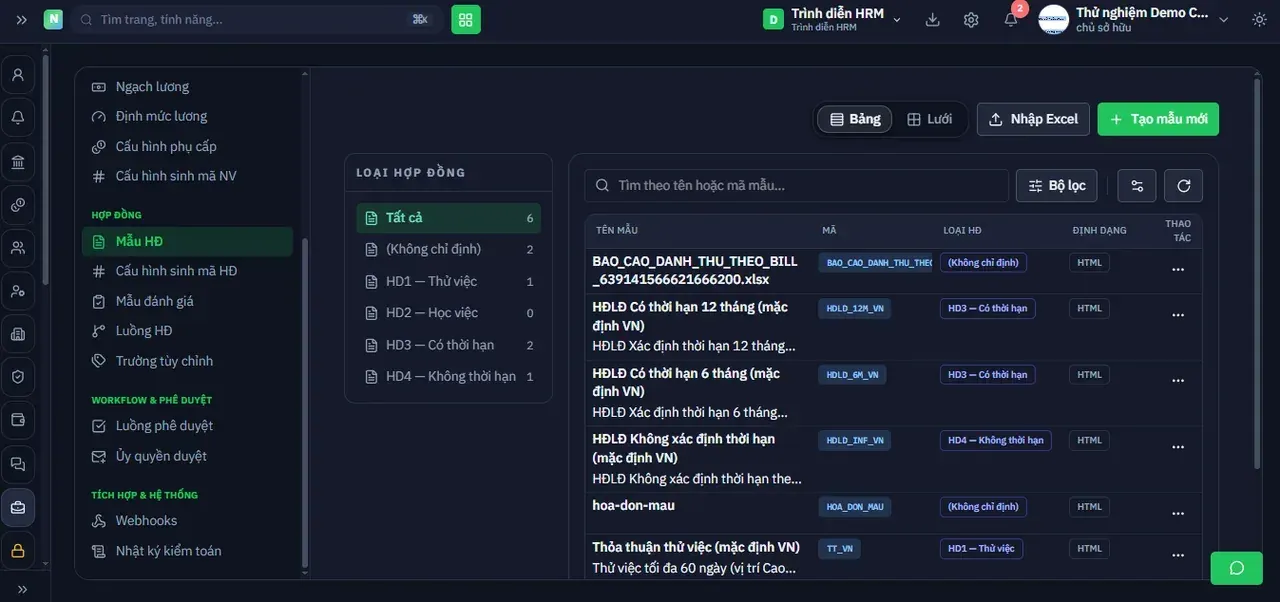Click the Nhập Excel button

click(x=1034, y=119)
